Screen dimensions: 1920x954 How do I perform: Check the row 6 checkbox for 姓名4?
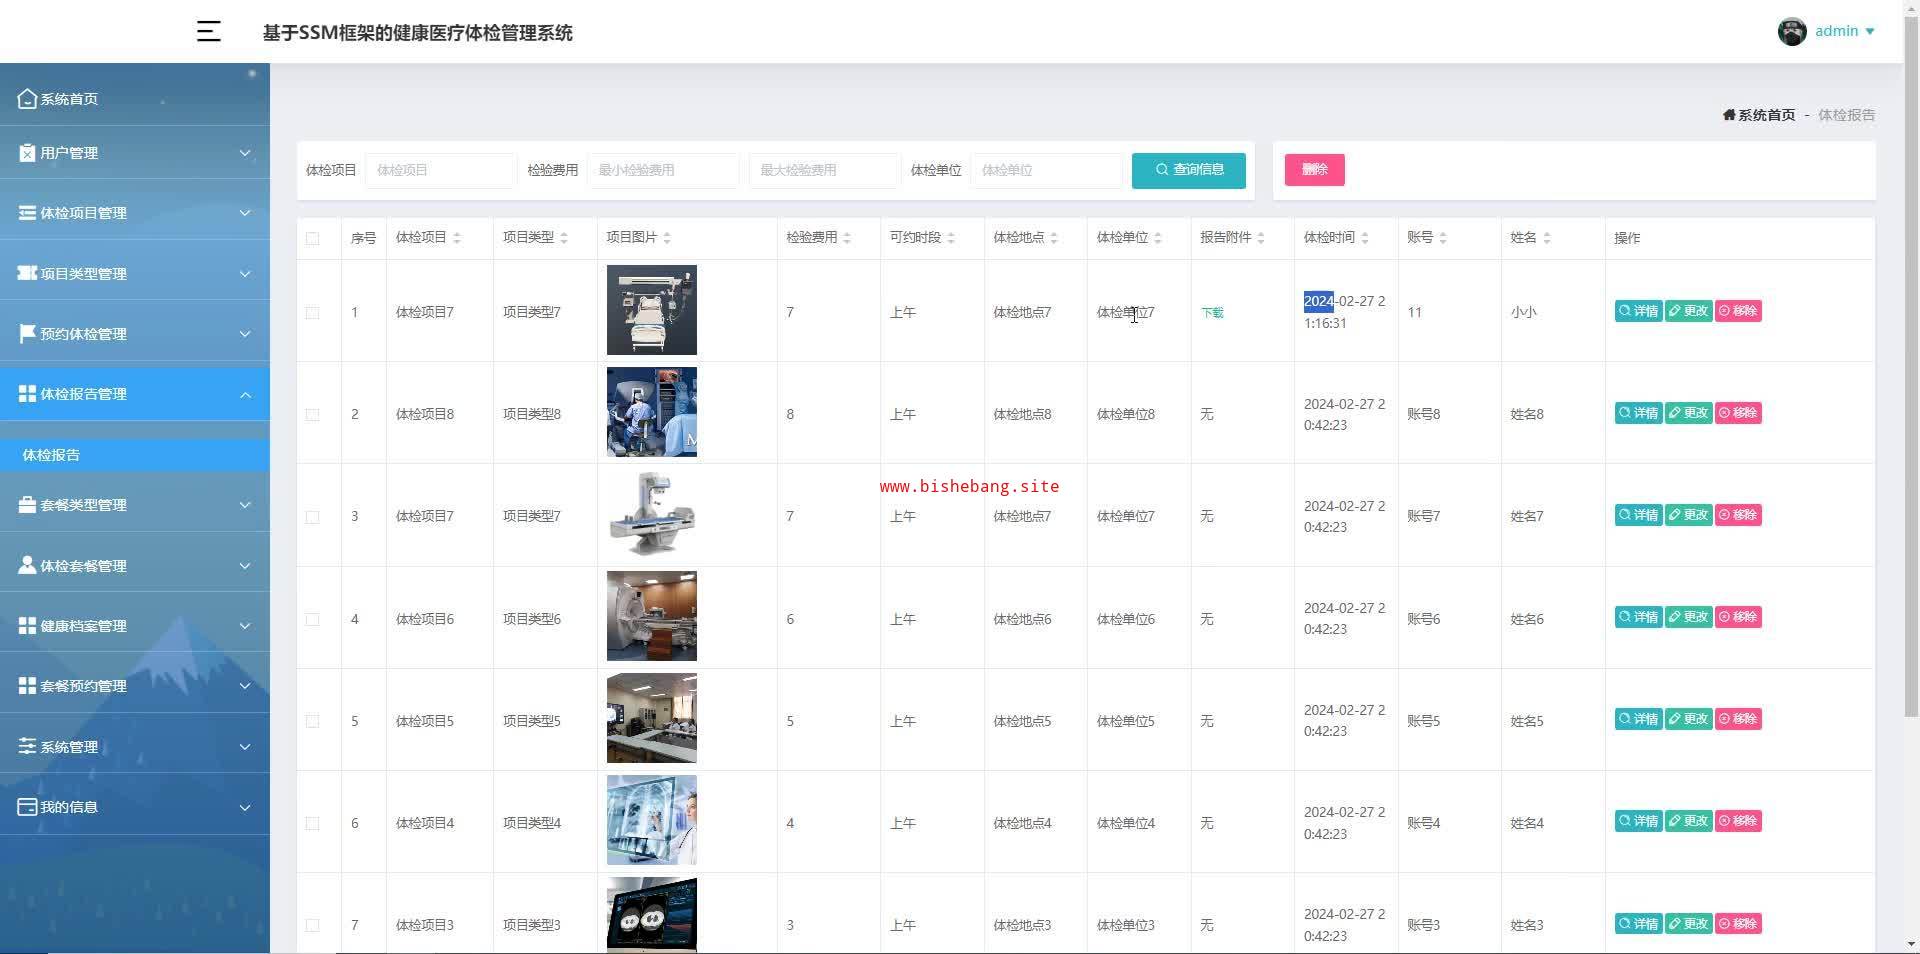pos(313,823)
